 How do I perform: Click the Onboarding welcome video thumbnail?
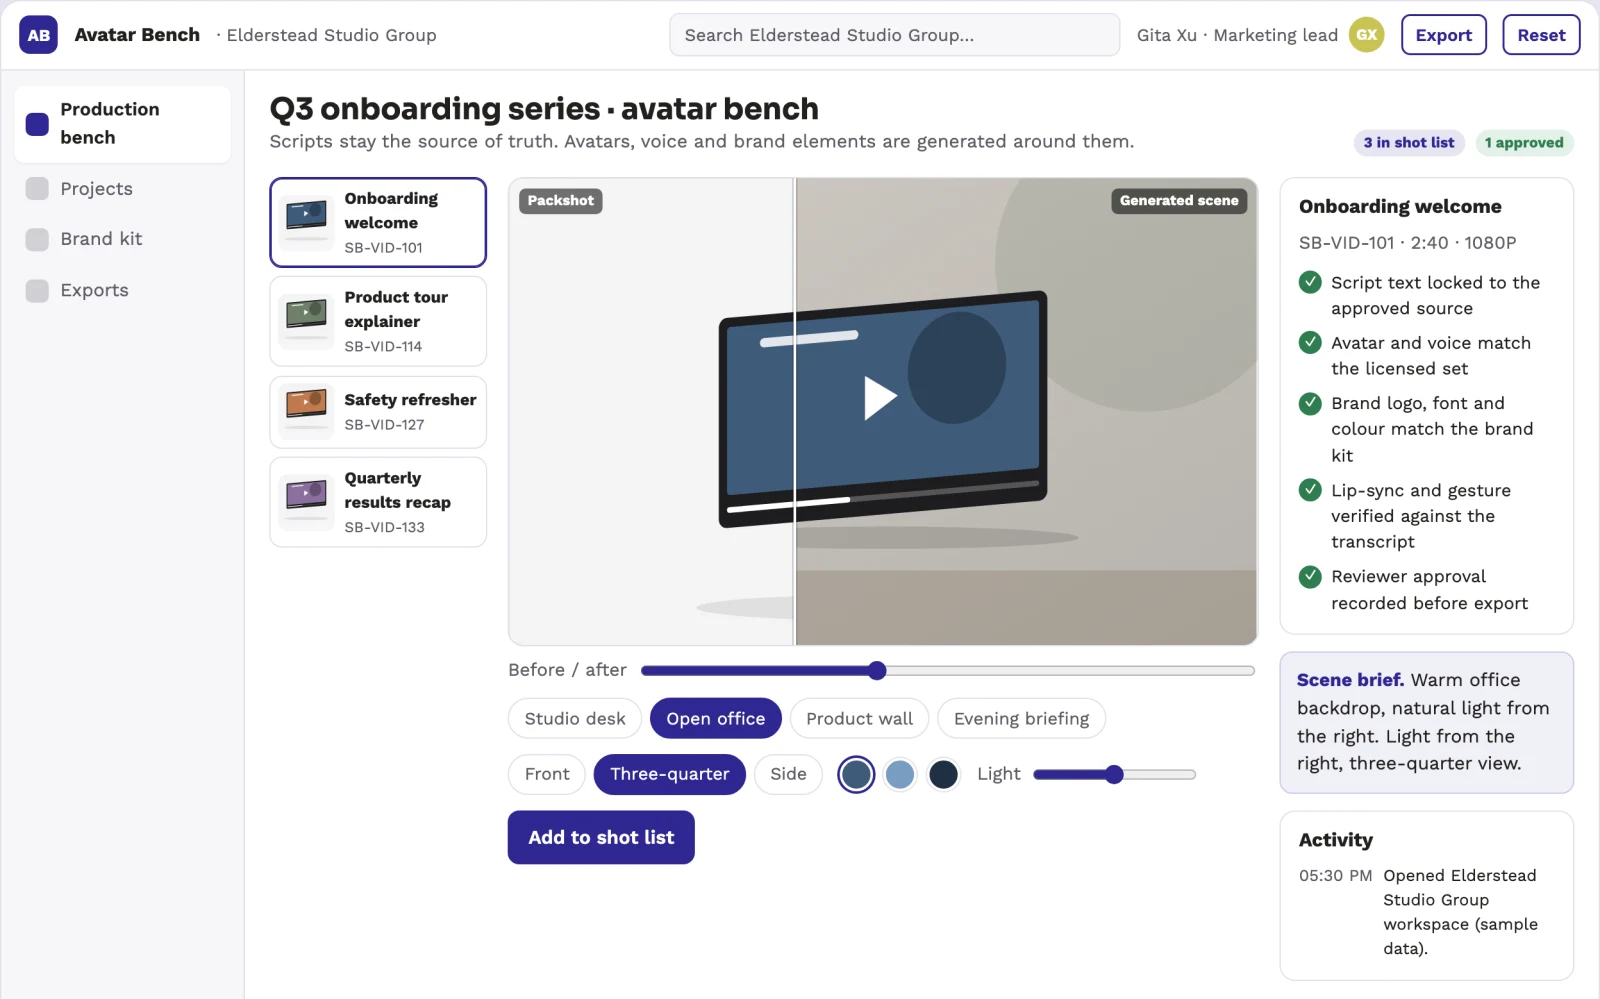[306, 222]
